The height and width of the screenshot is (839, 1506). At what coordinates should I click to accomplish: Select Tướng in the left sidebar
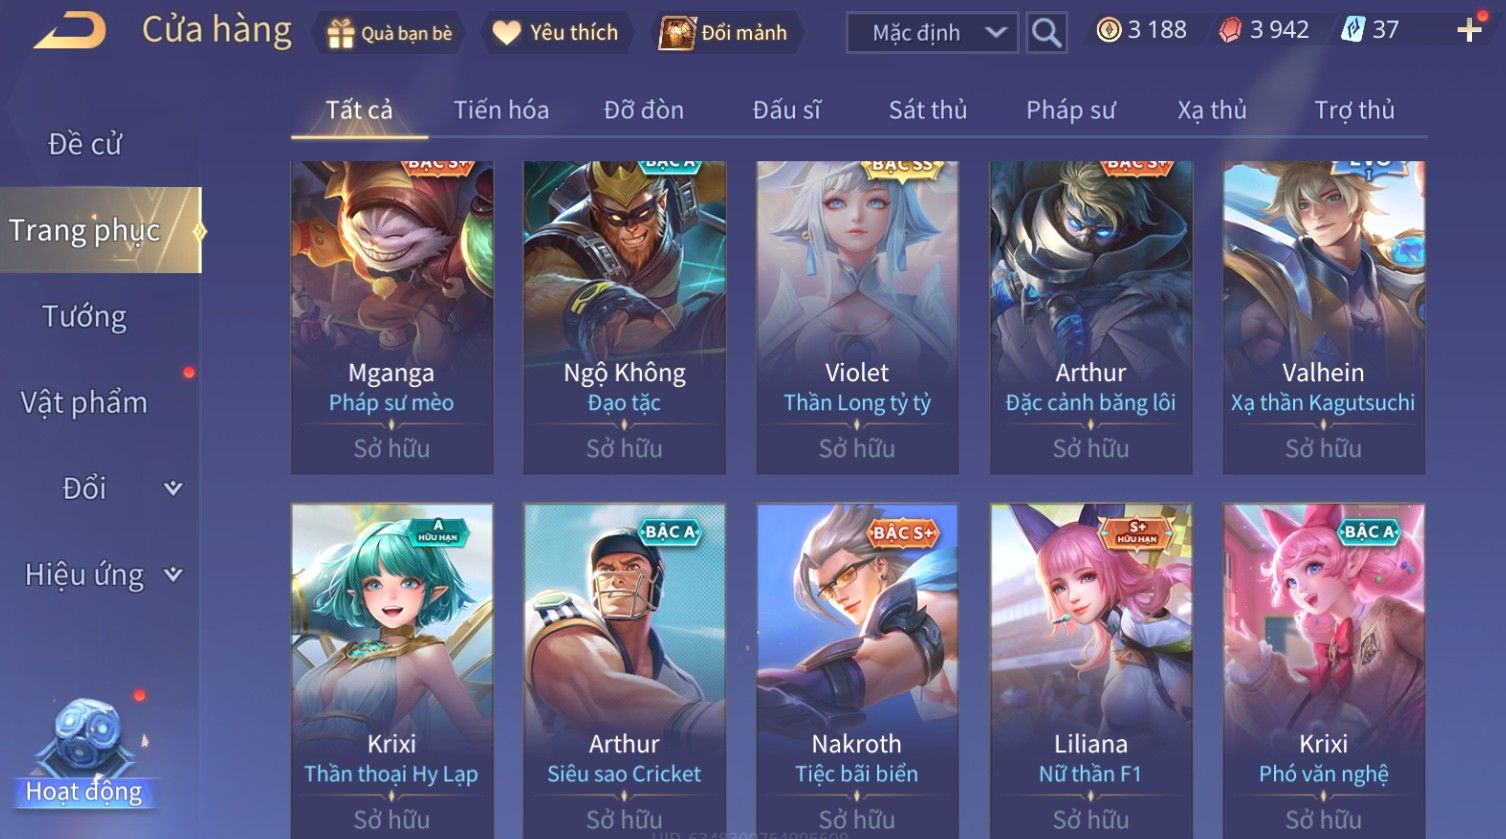84,316
